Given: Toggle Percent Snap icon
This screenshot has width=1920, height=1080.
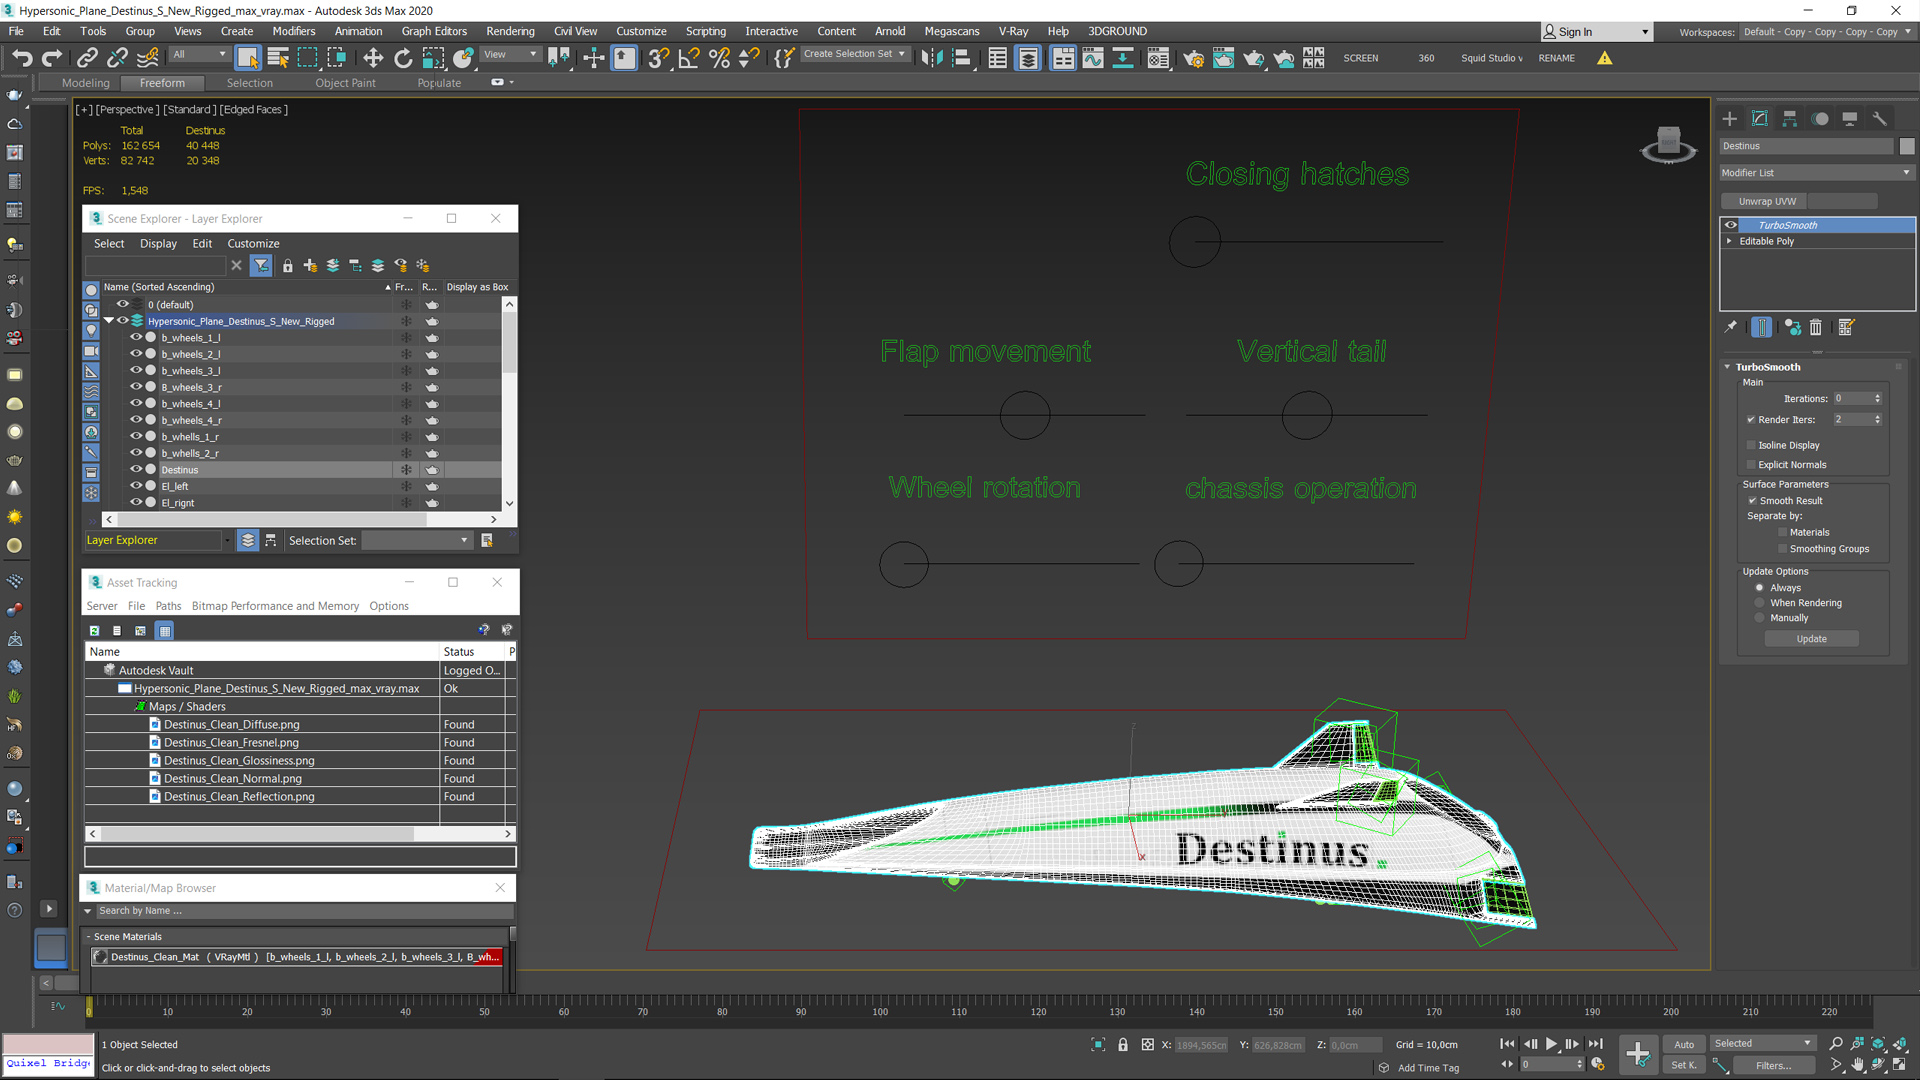Looking at the screenshot, I should point(719,58).
